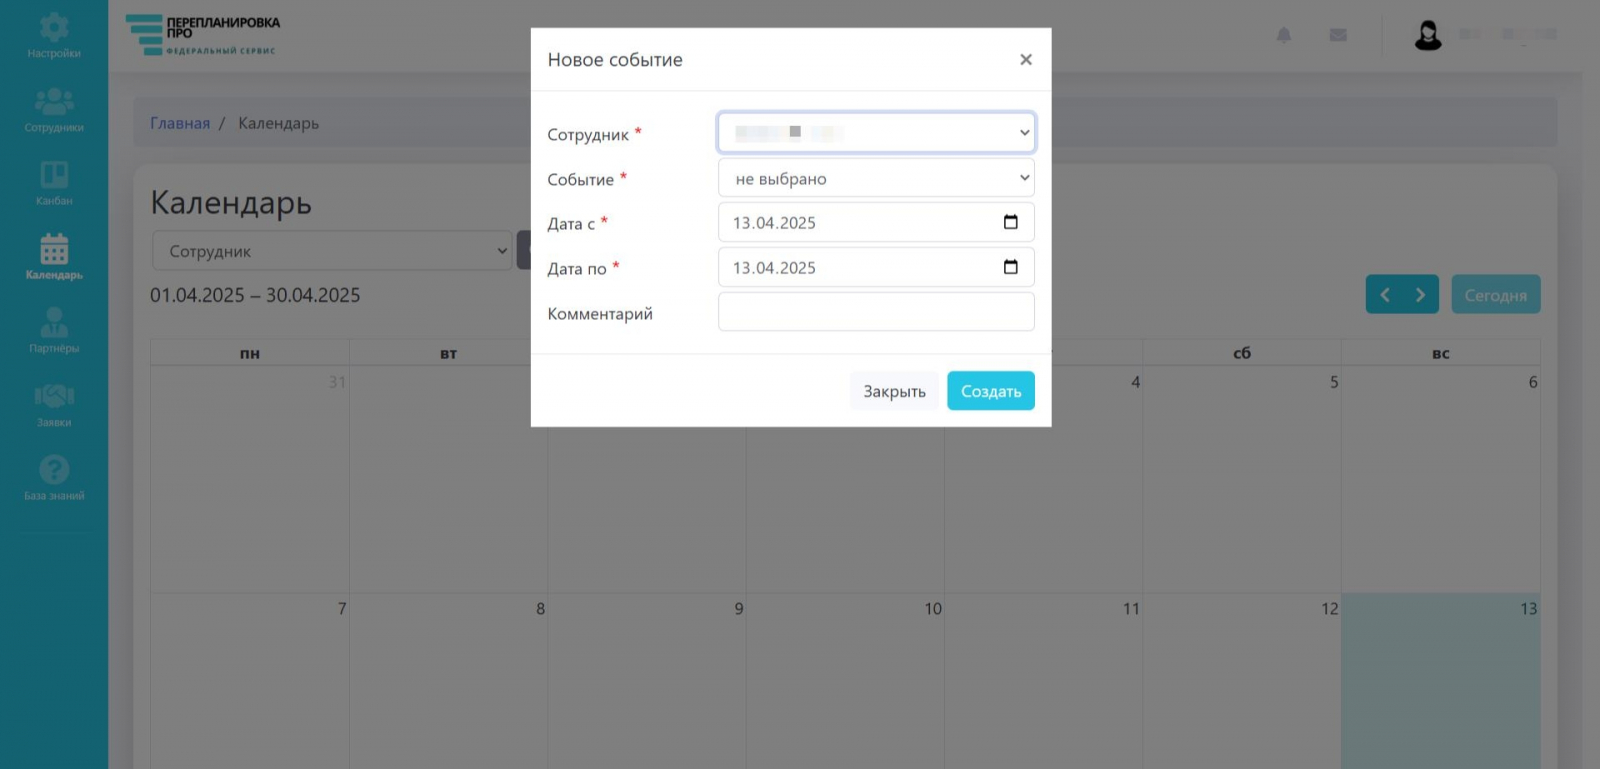Open the messages envelope icon

click(1338, 35)
